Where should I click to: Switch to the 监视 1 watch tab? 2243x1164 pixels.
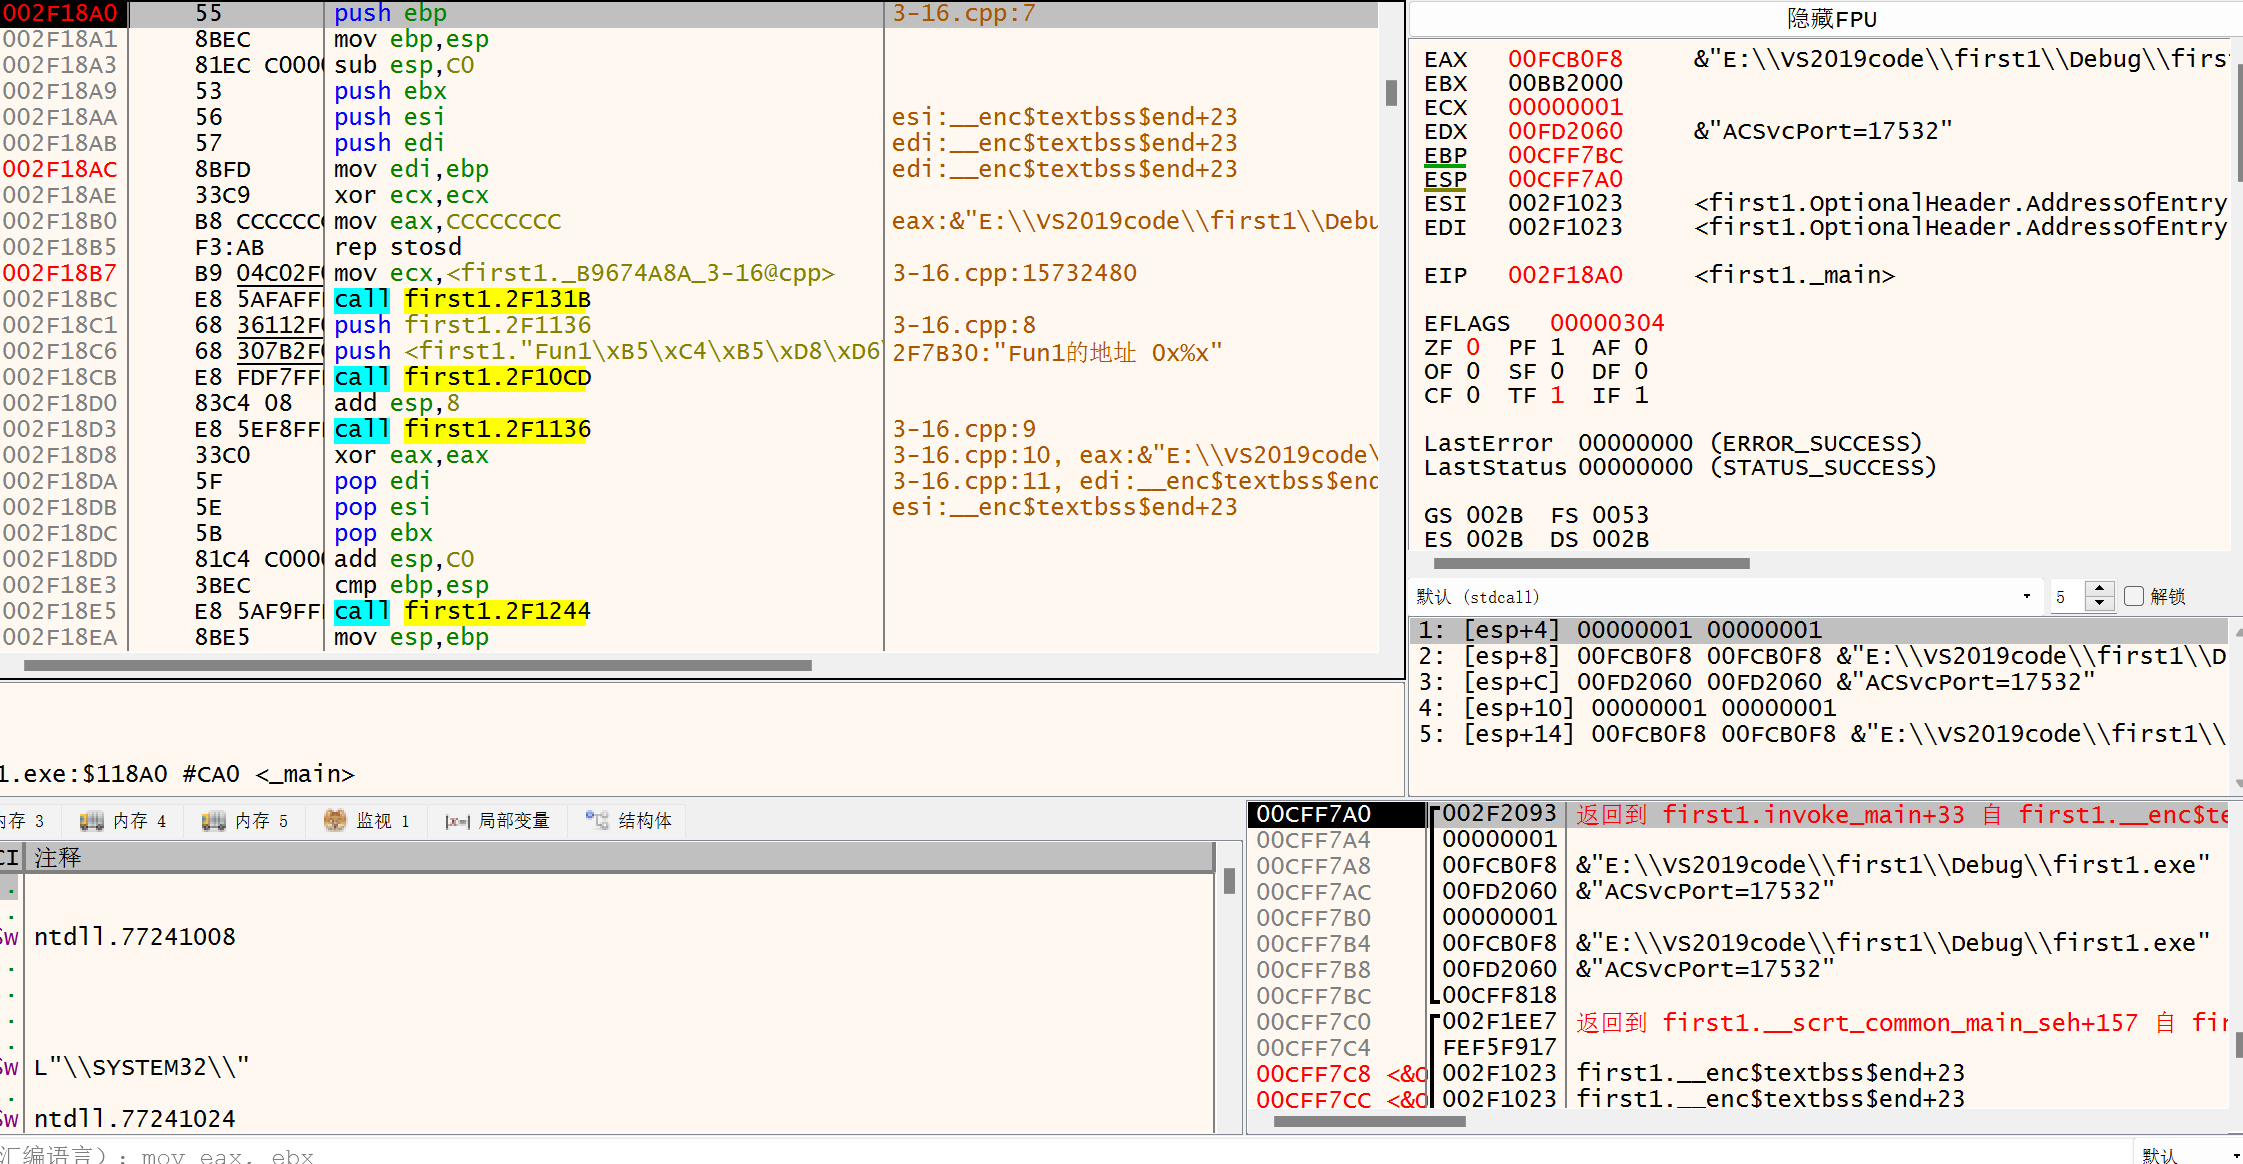tap(368, 821)
